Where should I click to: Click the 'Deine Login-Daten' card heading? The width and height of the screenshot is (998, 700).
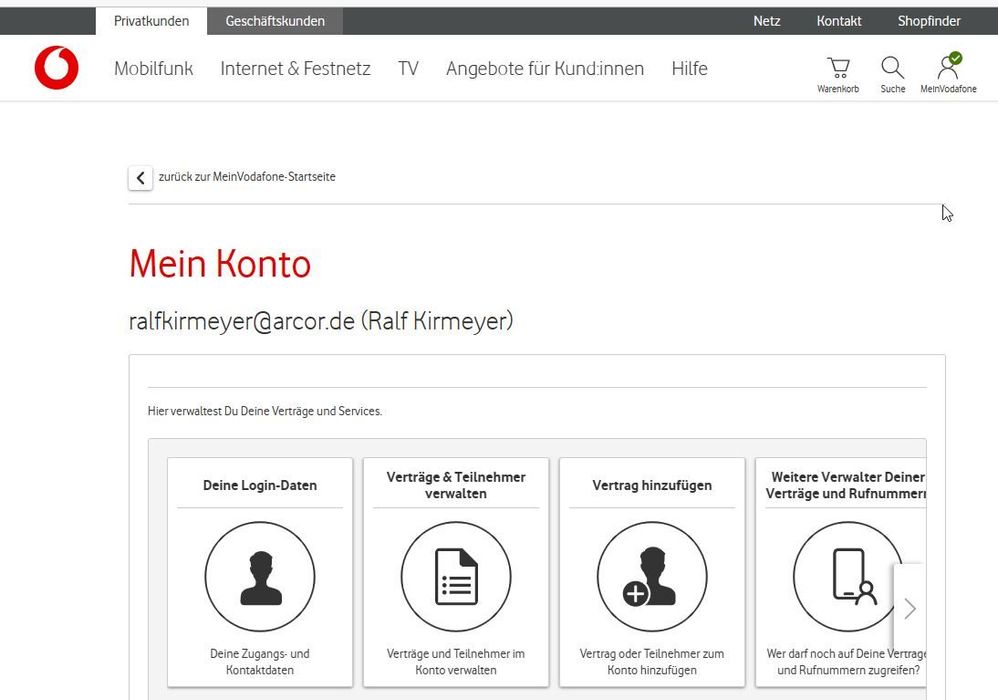click(260, 485)
